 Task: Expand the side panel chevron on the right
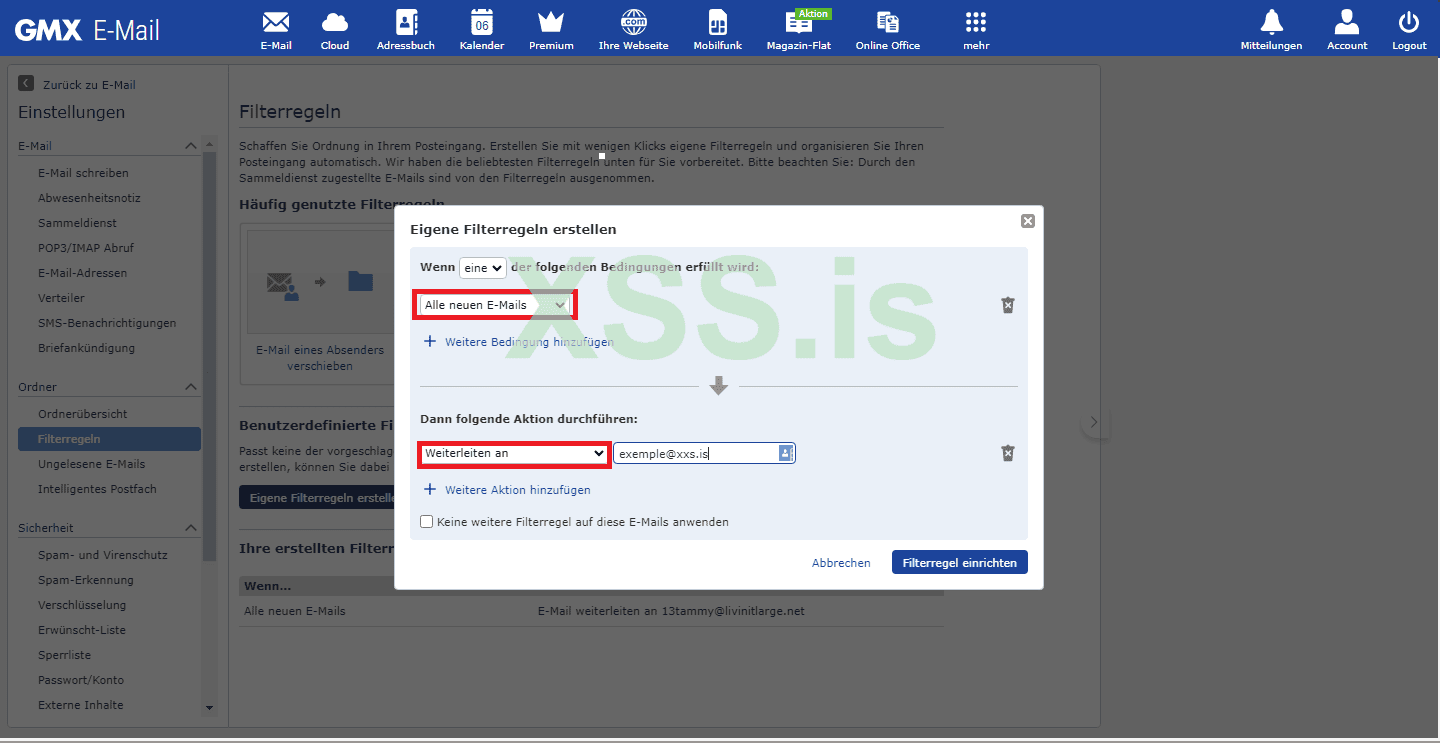pos(1094,422)
